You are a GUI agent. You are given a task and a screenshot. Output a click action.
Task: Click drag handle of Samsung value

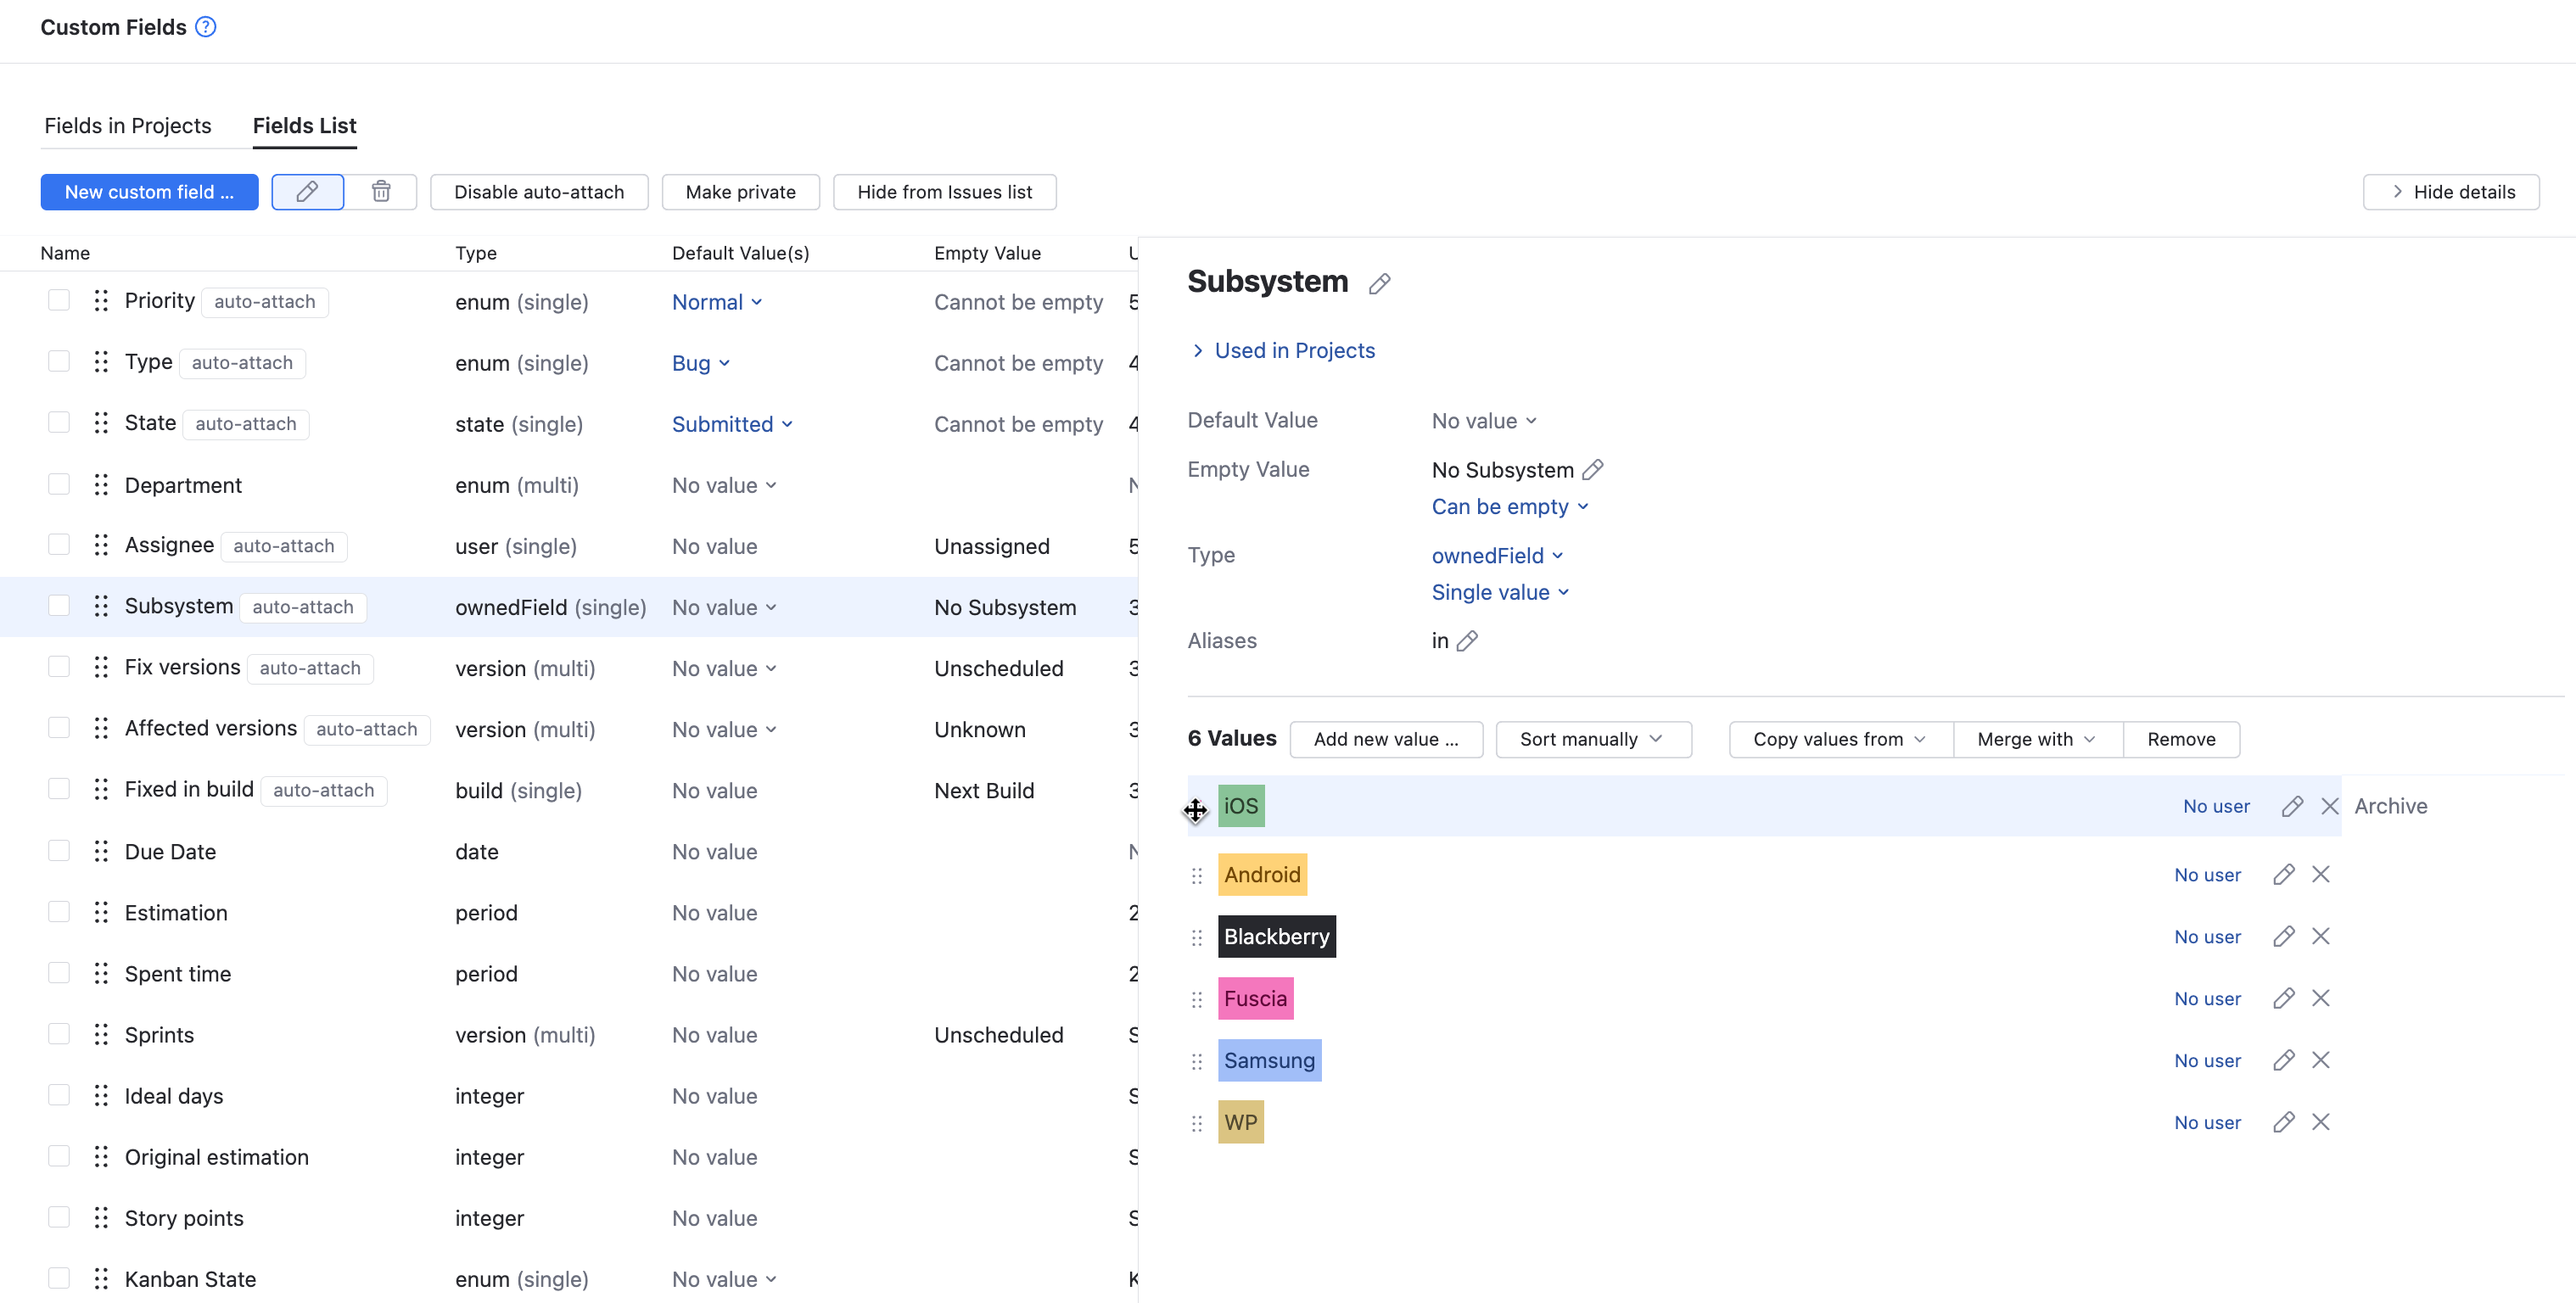pos(1197,1061)
